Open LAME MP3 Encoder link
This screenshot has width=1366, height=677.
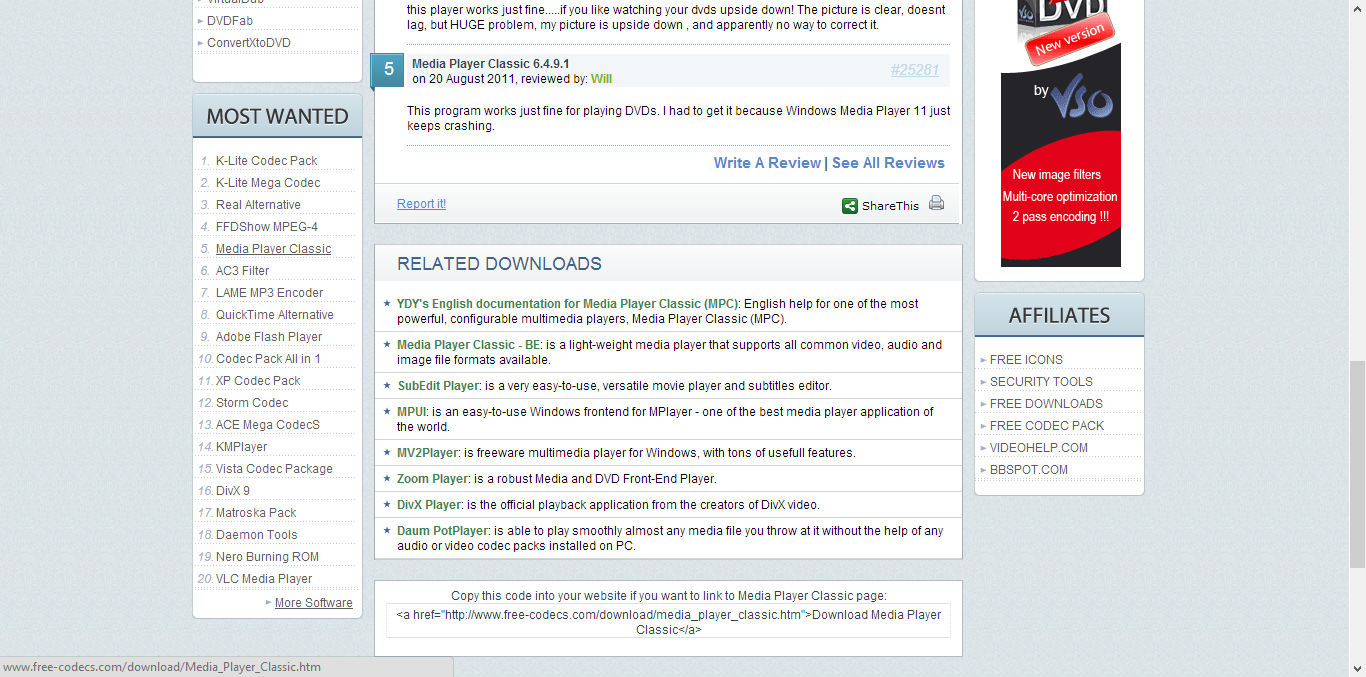pyautogui.click(x=269, y=293)
